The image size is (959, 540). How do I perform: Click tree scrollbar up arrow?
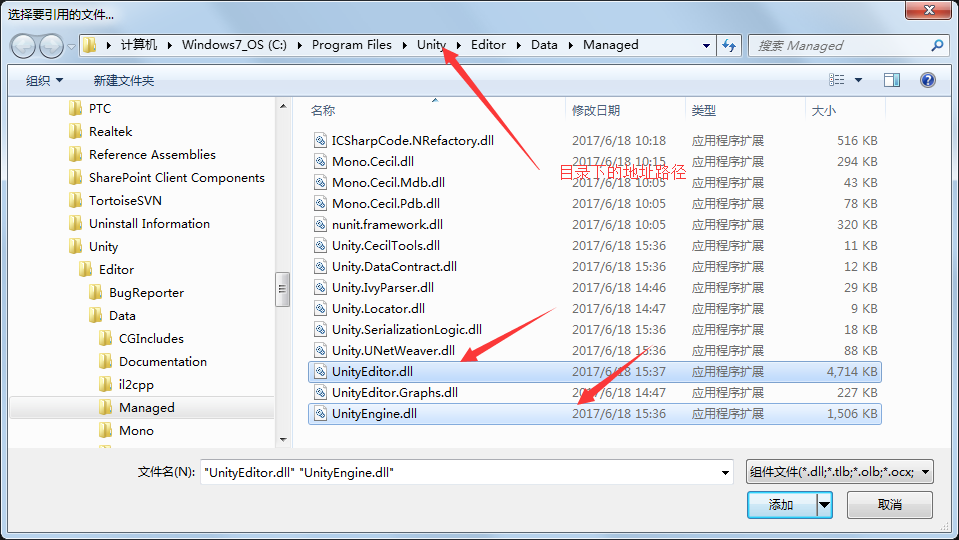[x=283, y=106]
